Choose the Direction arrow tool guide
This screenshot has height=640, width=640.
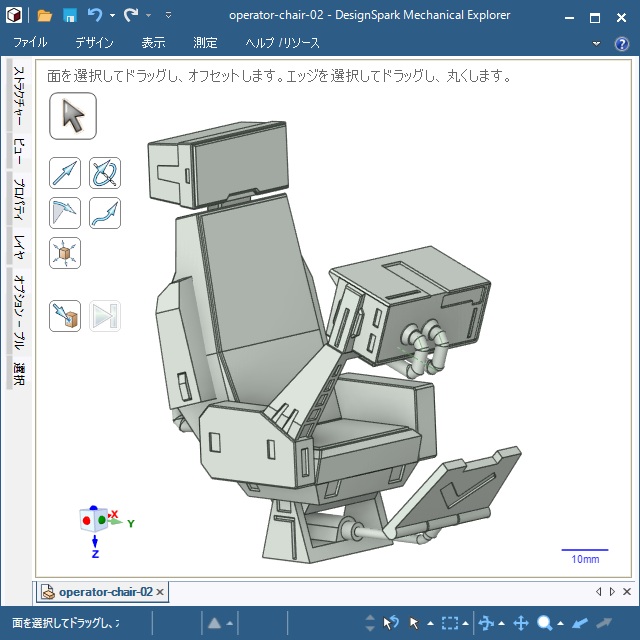65,173
